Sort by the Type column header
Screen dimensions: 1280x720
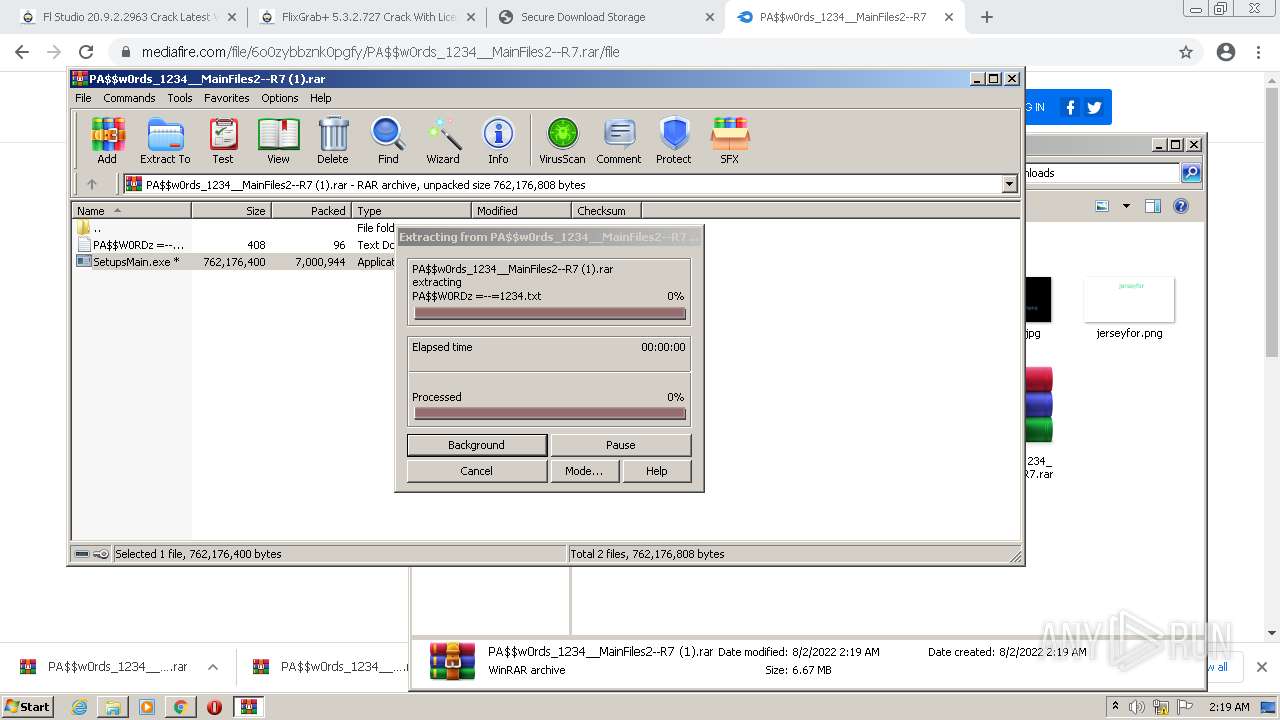tap(411, 211)
